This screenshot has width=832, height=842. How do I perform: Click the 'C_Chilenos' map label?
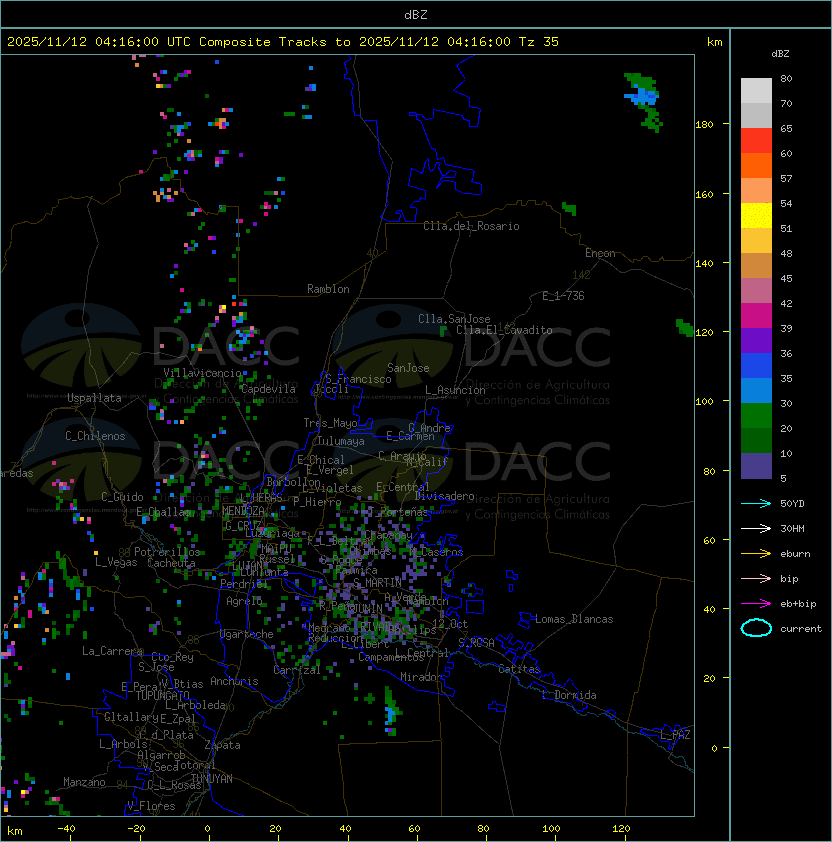coord(95,436)
